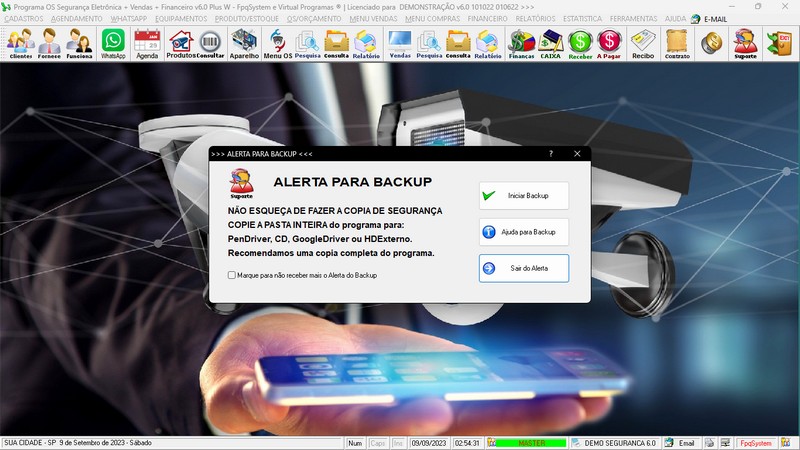Click the DEMO SEGURANCA 6.0 status entry
Viewport: 800px width, 450px height.
coord(614,443)
